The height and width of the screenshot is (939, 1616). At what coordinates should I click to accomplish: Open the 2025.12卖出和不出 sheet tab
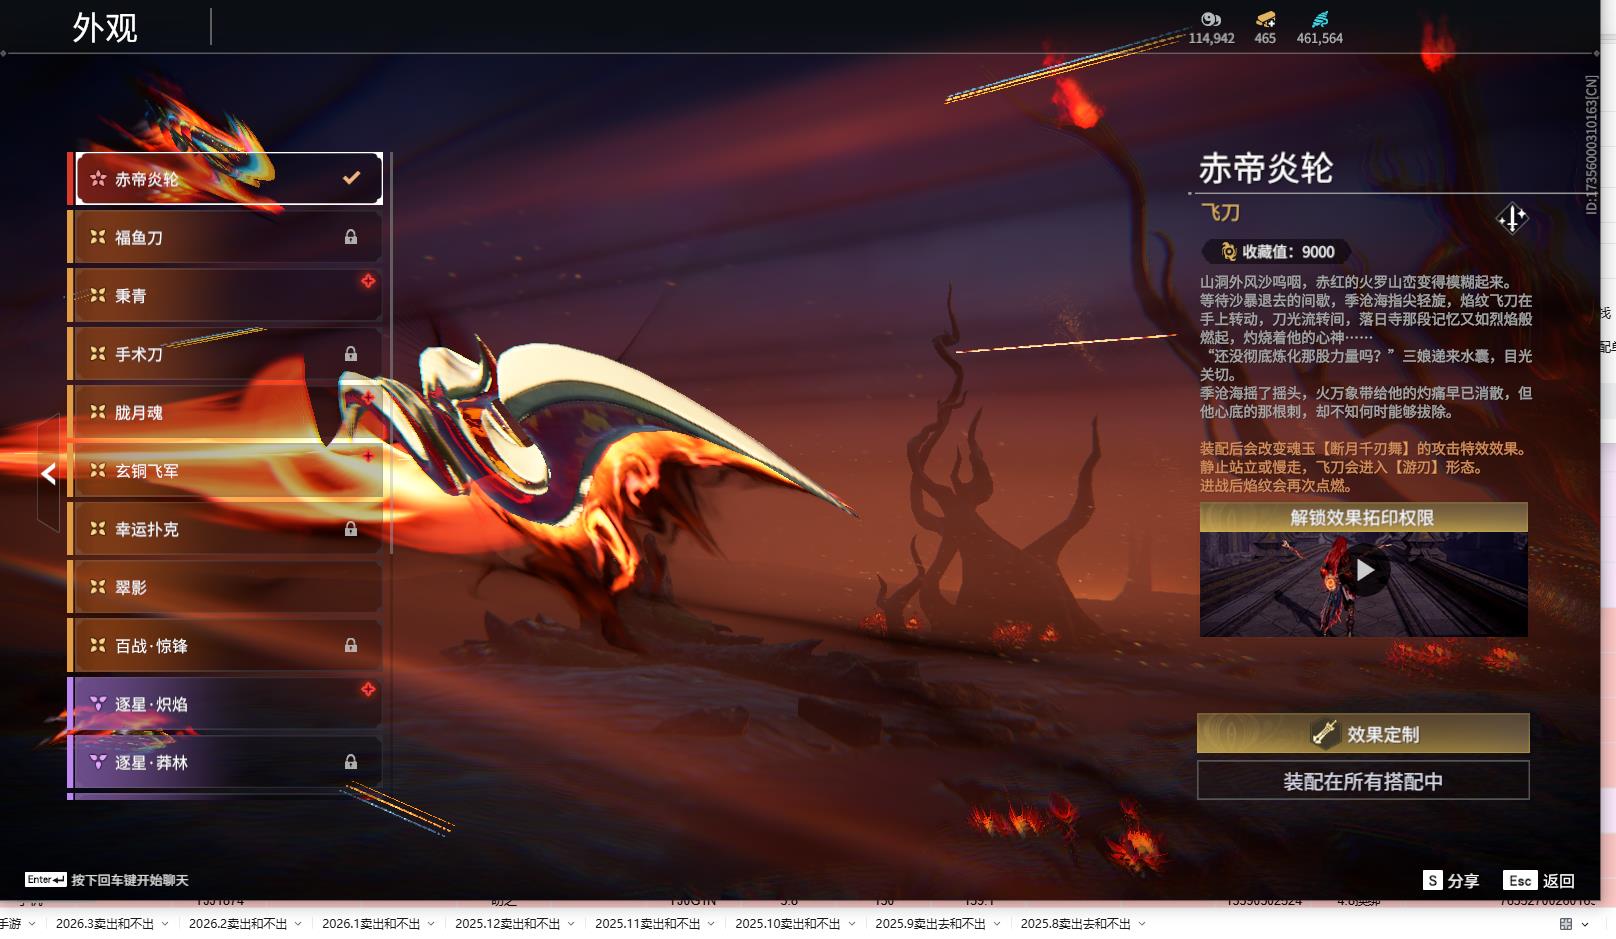pos(508,924)
